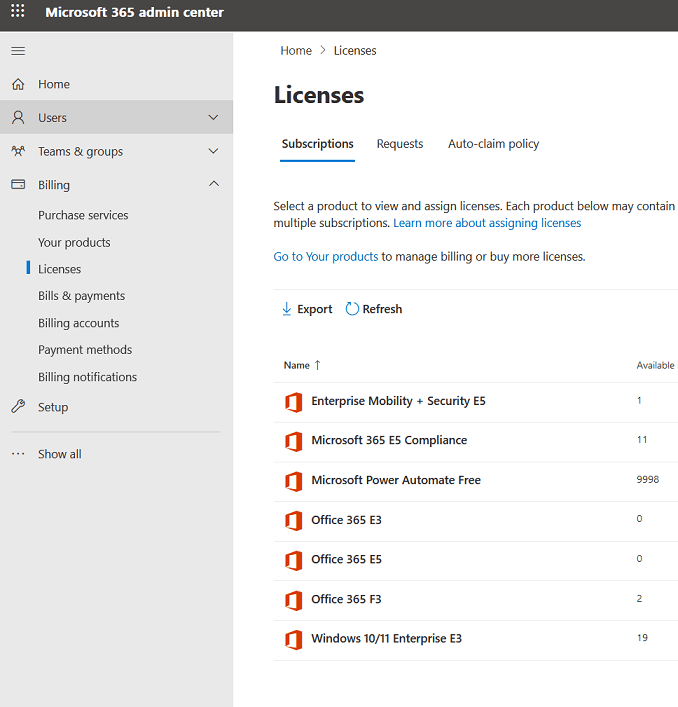Click available count 11 for E5 Compliance
This screenshot has height=707, width=678.
tap(642, 440)
